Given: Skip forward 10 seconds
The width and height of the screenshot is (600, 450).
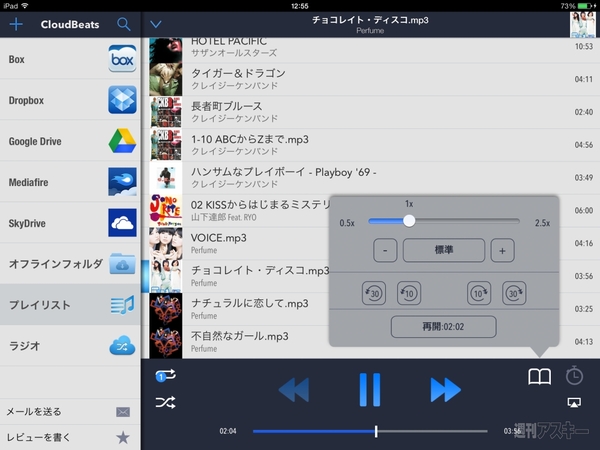Looking at the screenshot, I should (479, 293).
